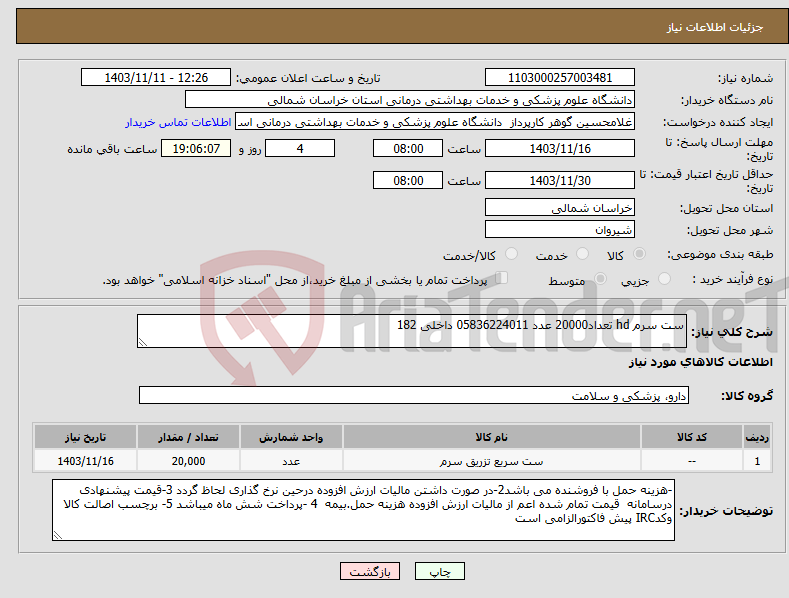Select the کالا/خدمت radio button

pos(511,254)
